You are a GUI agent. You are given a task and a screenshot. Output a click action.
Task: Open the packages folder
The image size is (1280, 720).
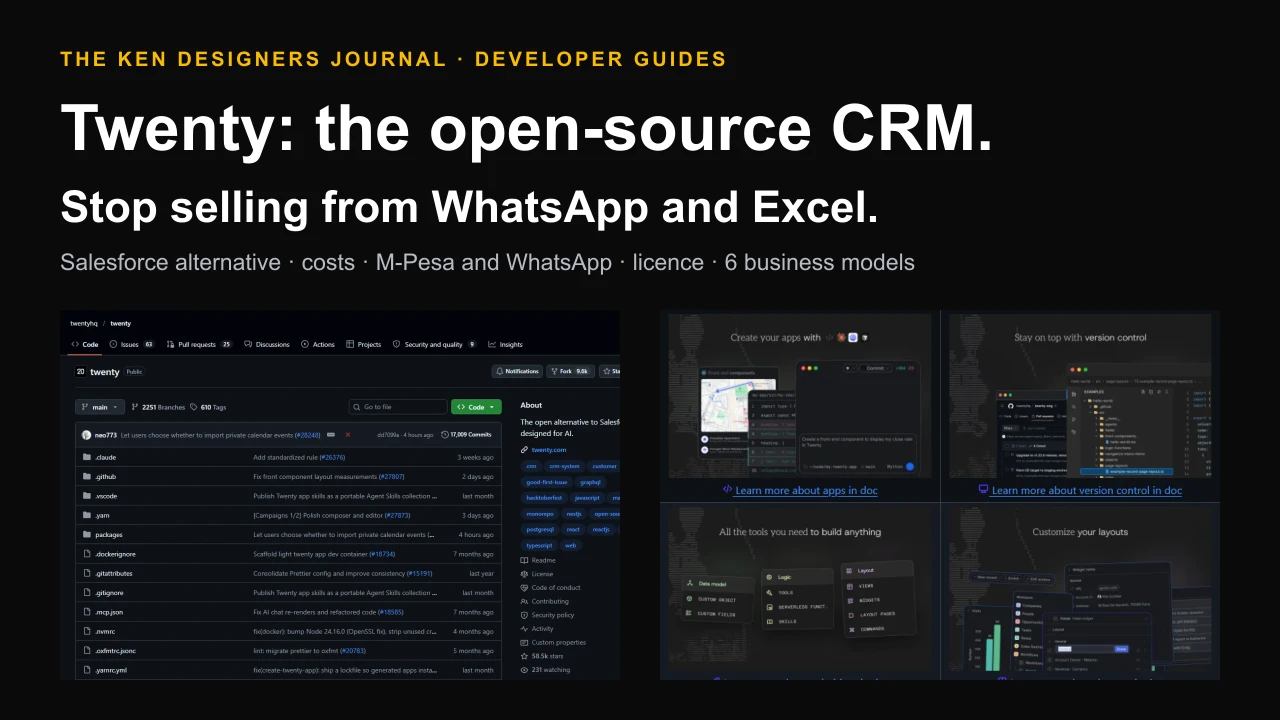(x=109, y=535)
